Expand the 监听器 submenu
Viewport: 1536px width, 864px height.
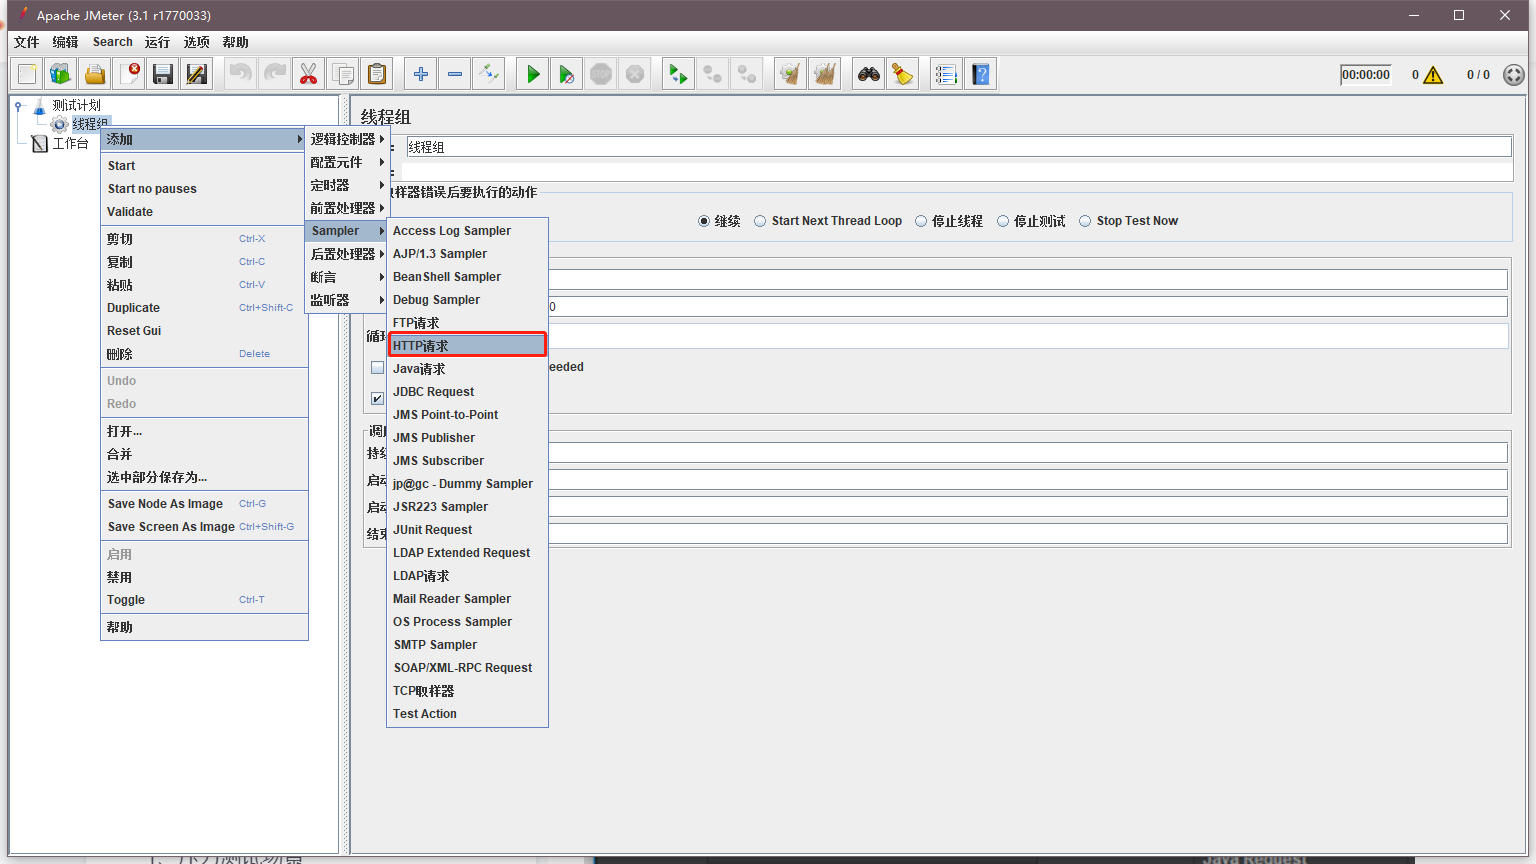[347, 300]
